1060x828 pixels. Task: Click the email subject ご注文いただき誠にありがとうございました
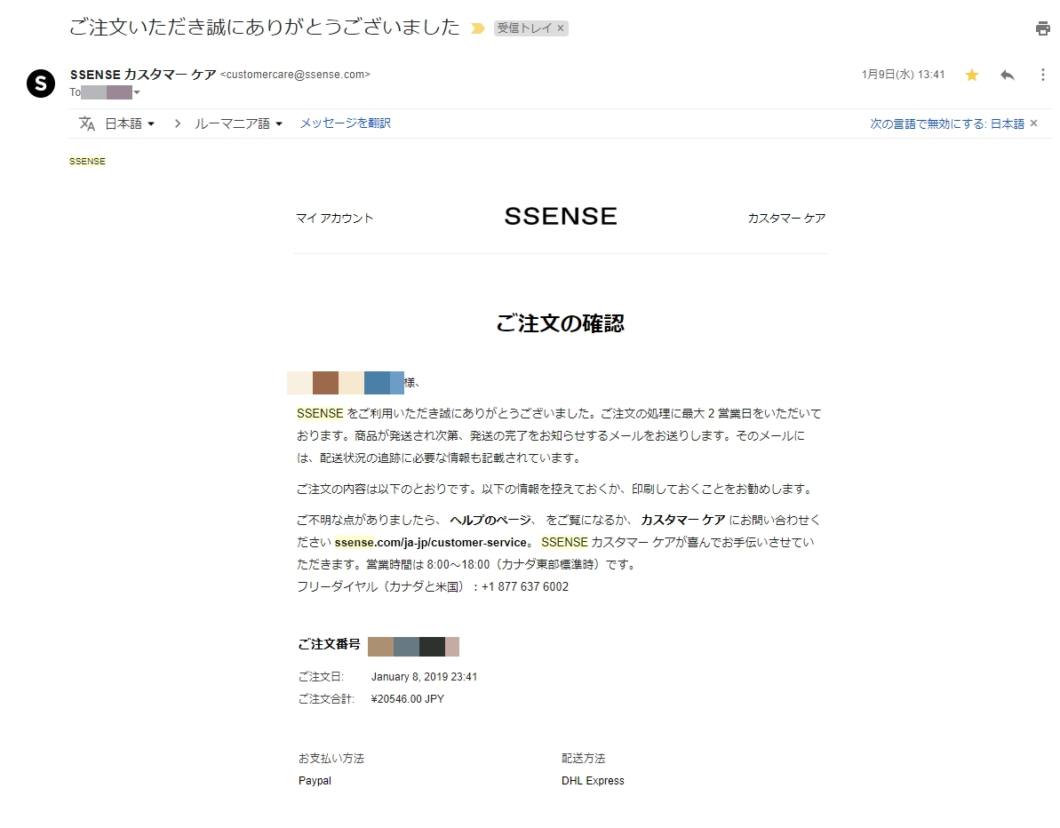(264, 27)
